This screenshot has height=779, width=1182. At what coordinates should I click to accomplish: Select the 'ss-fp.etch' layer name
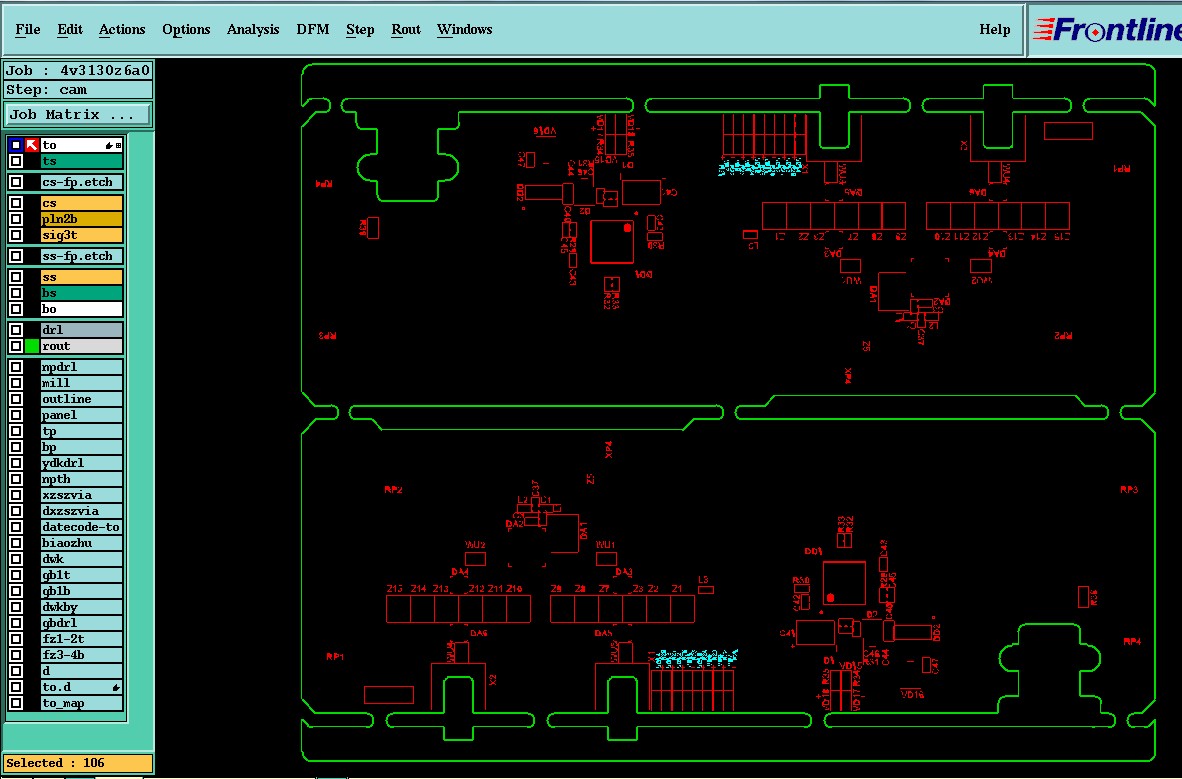[x=81, y=256]
